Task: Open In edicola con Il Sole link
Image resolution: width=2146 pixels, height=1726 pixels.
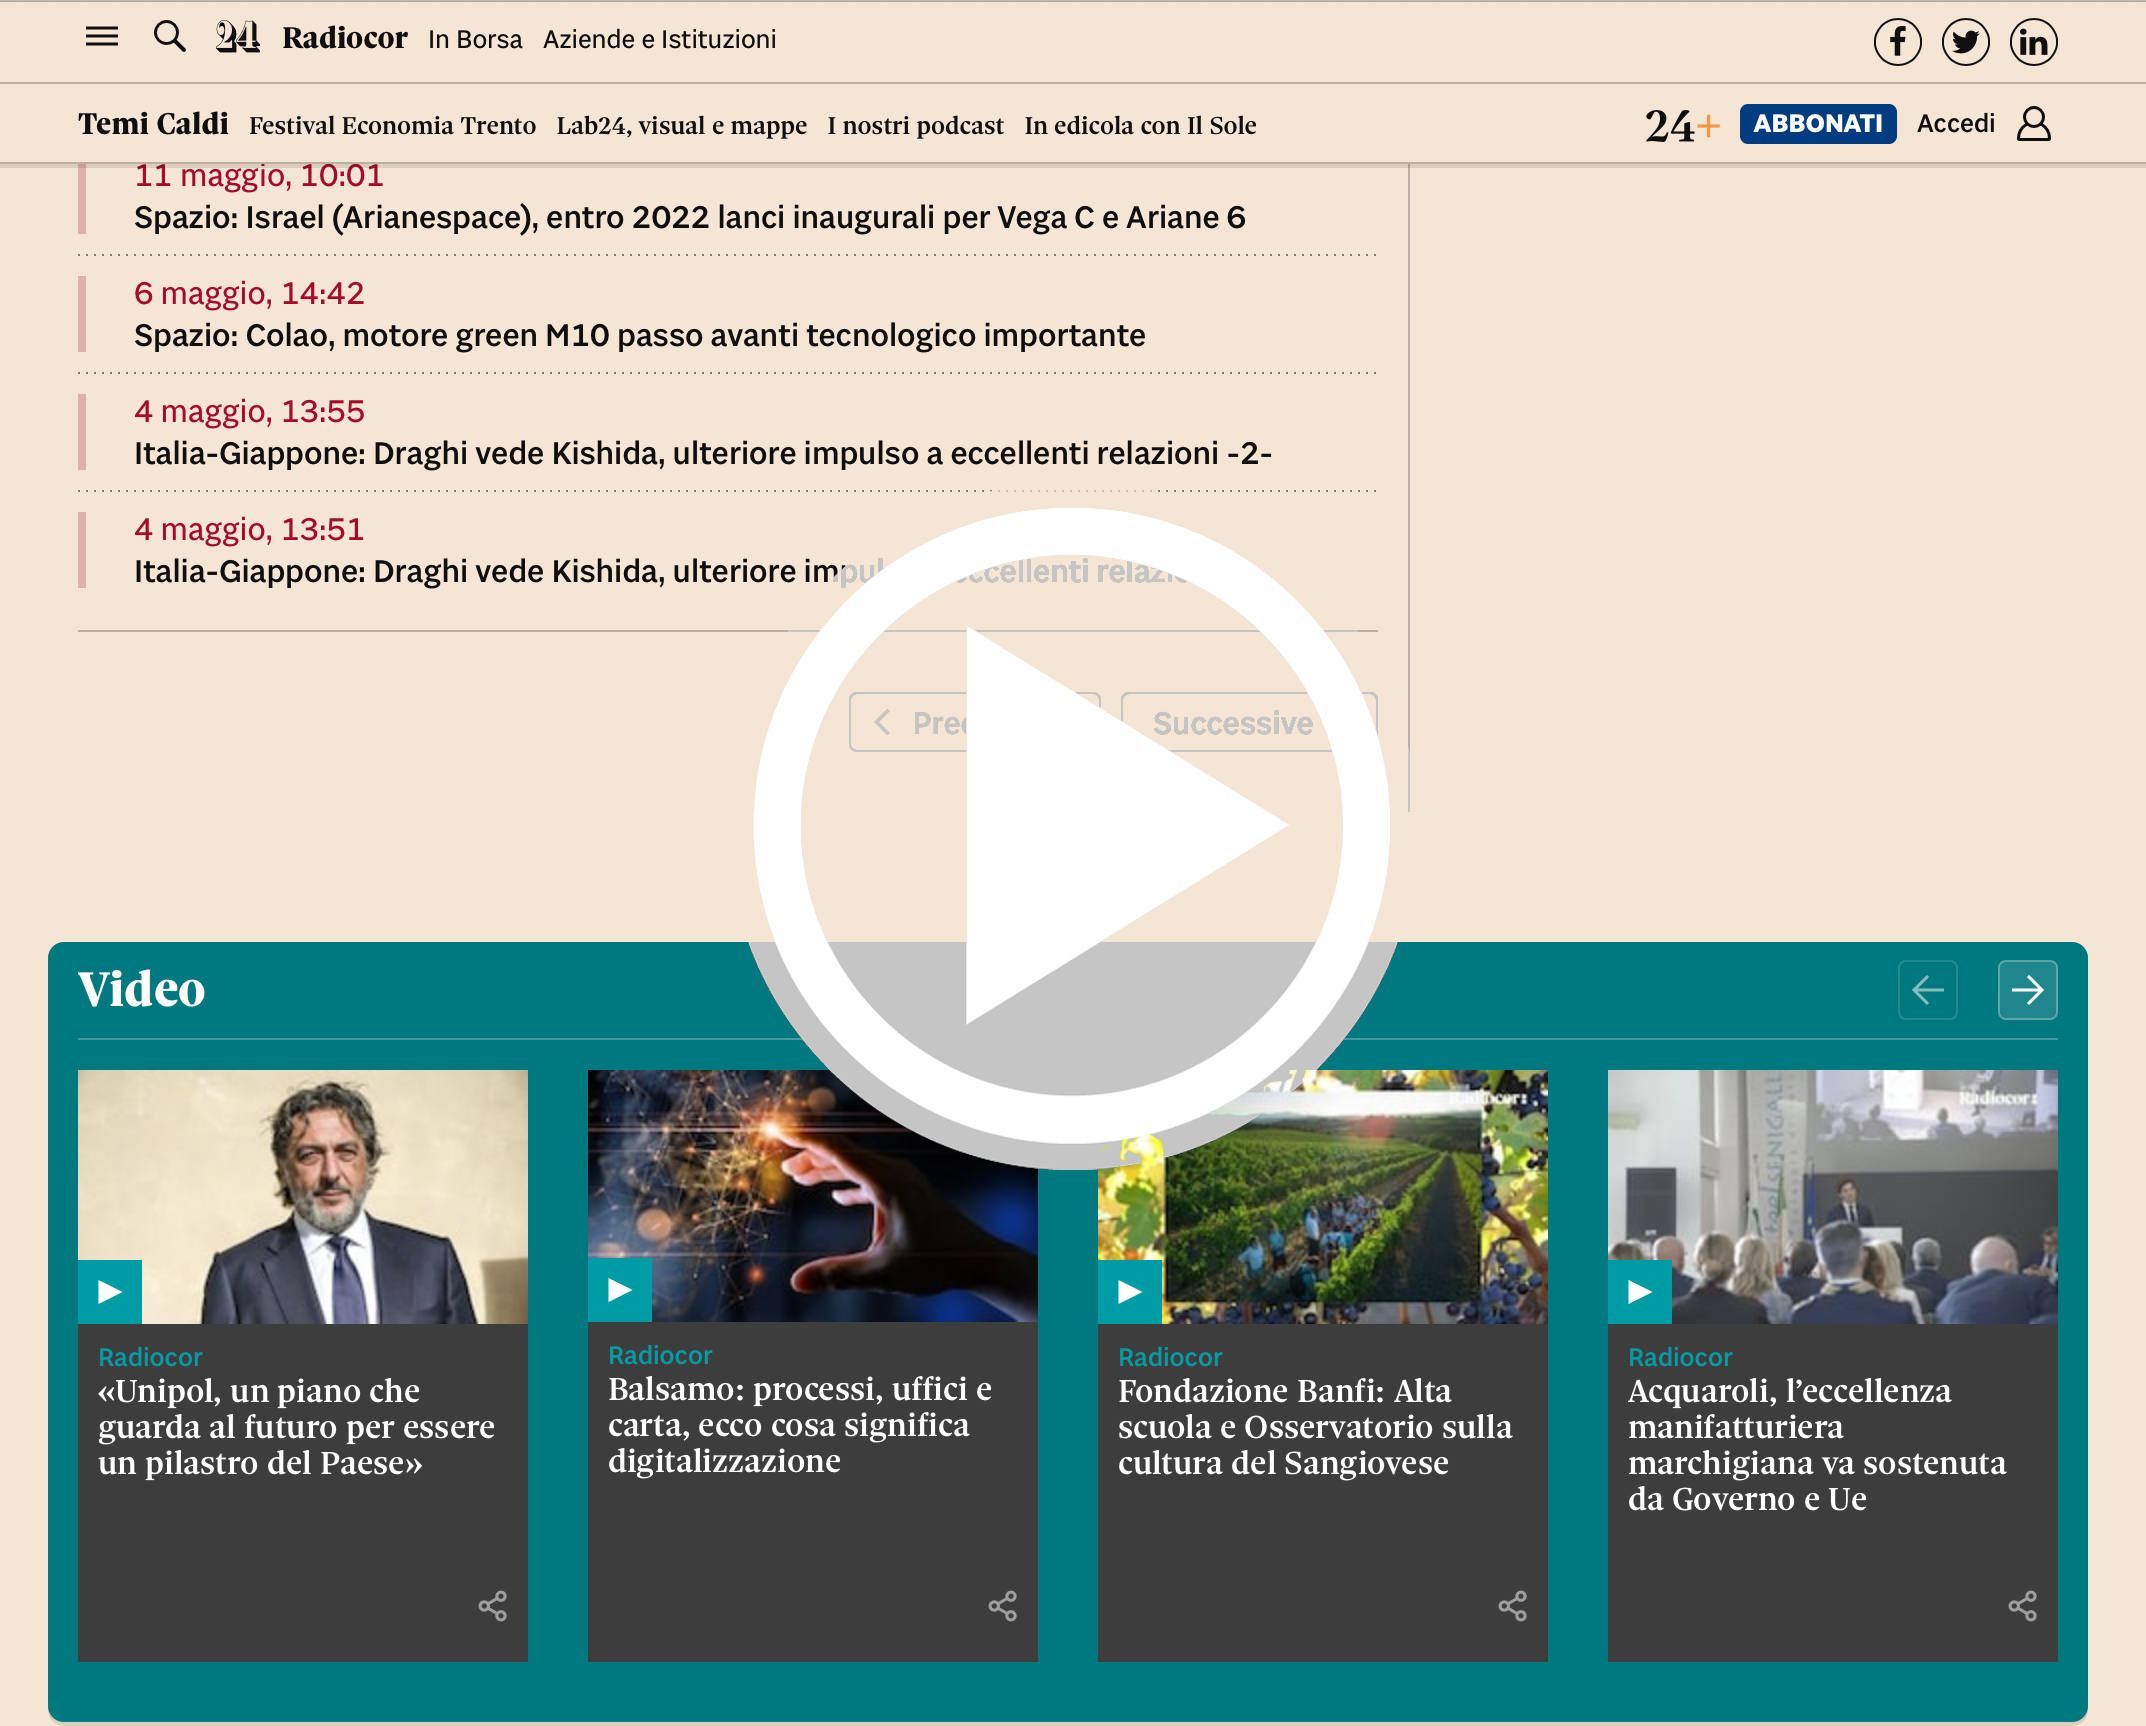Action: (1140, 125)
